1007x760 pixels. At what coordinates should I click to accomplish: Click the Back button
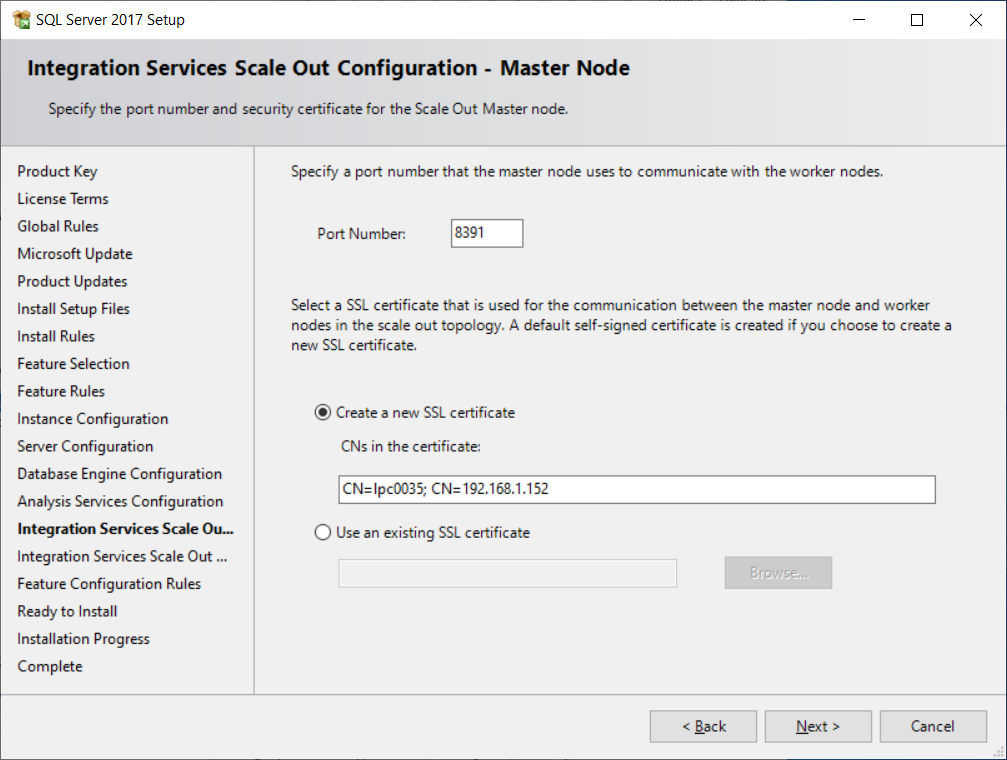pyautogui.click(x=703, y=727)
